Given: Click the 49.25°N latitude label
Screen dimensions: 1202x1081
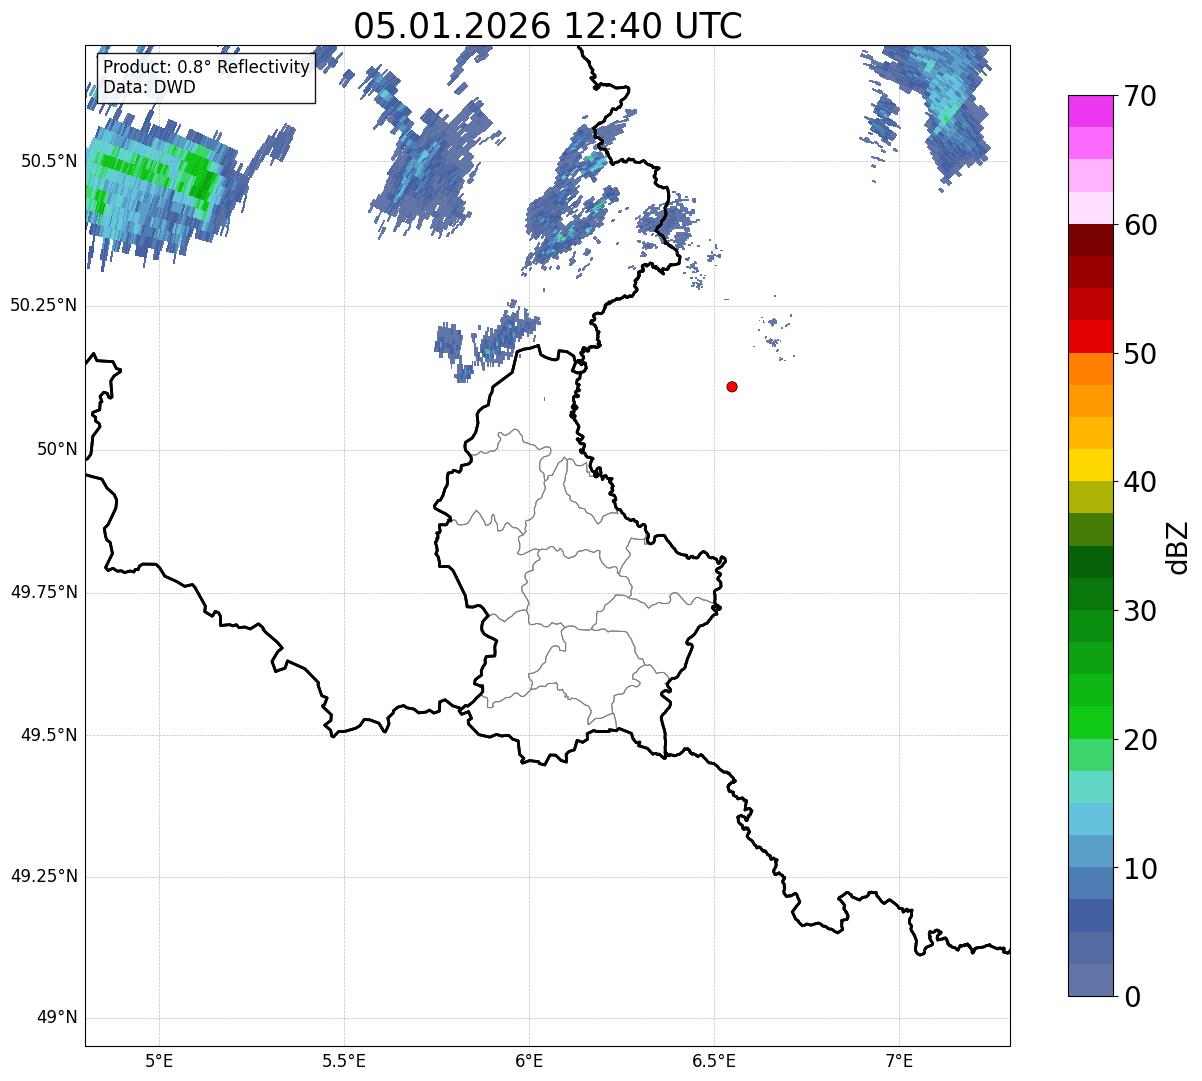Looking at the screenshot, I should point(44,877).
